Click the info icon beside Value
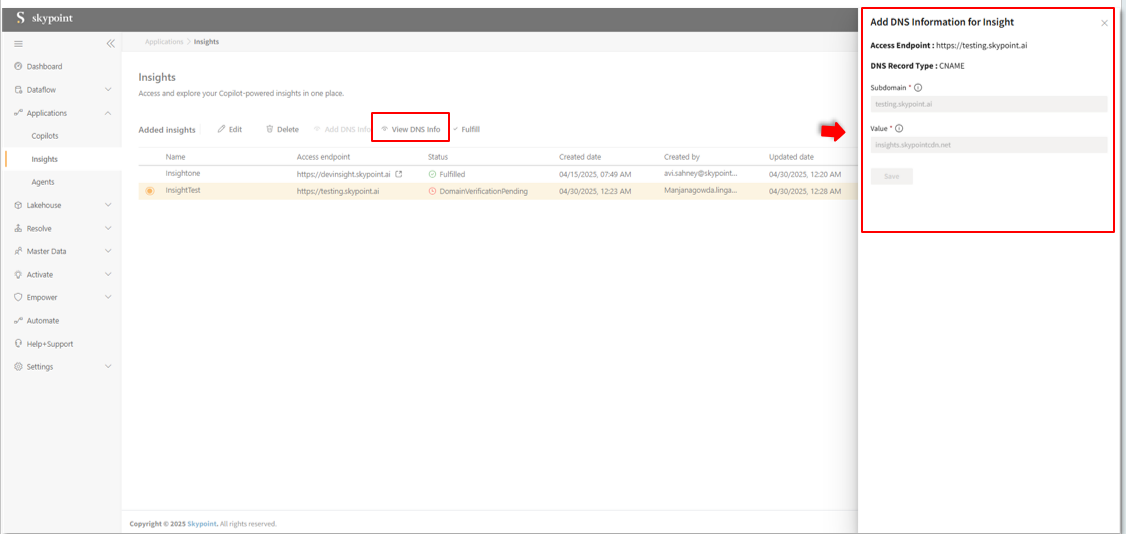This screenshot has width=1126, height=534. [899, 129]
